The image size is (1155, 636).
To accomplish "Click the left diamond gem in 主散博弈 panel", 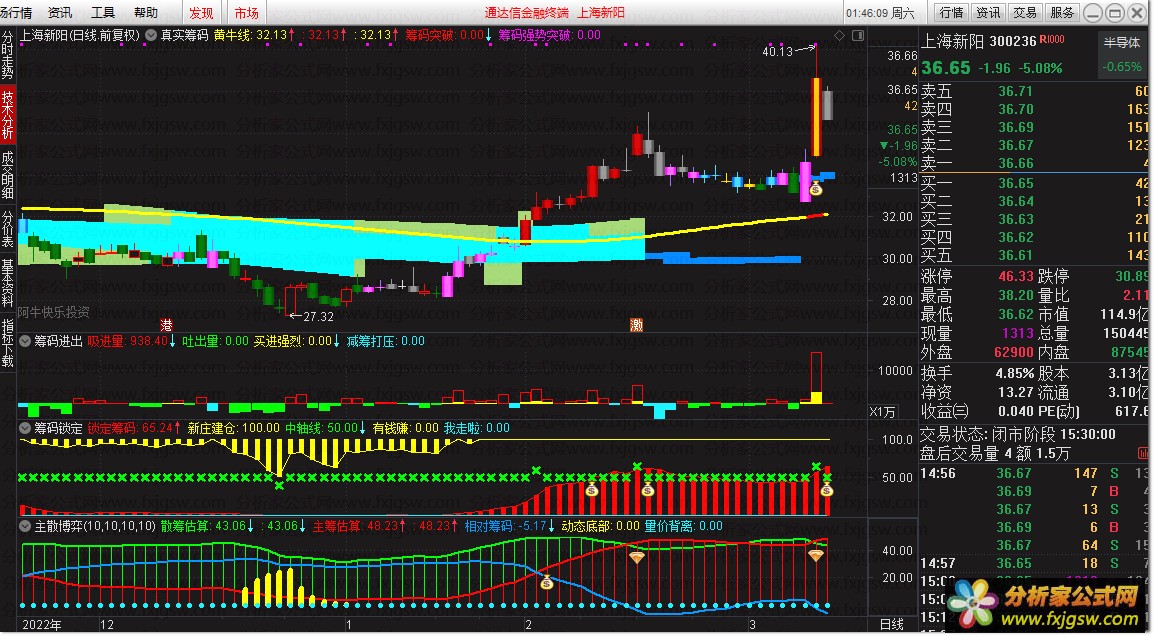I will (x=636, y=556).
